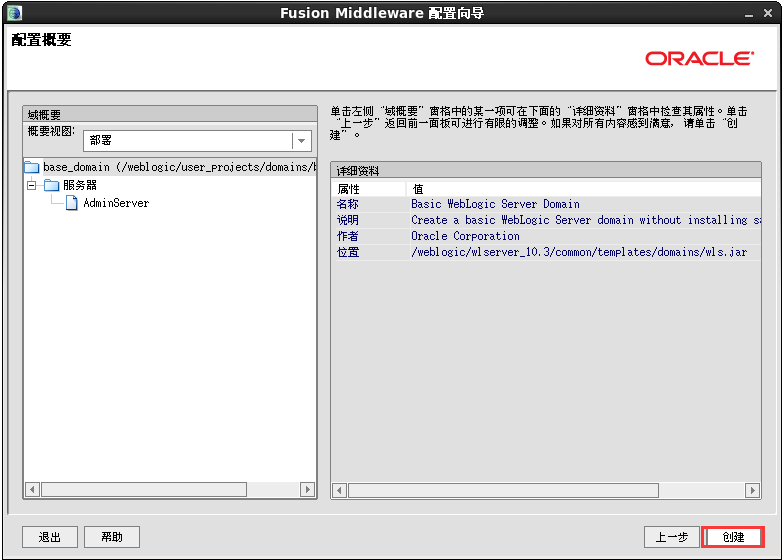The width and height of the screenshot is (782, 560).
Task: Collapse the 服务器 tree node
Action: [31, 186]
